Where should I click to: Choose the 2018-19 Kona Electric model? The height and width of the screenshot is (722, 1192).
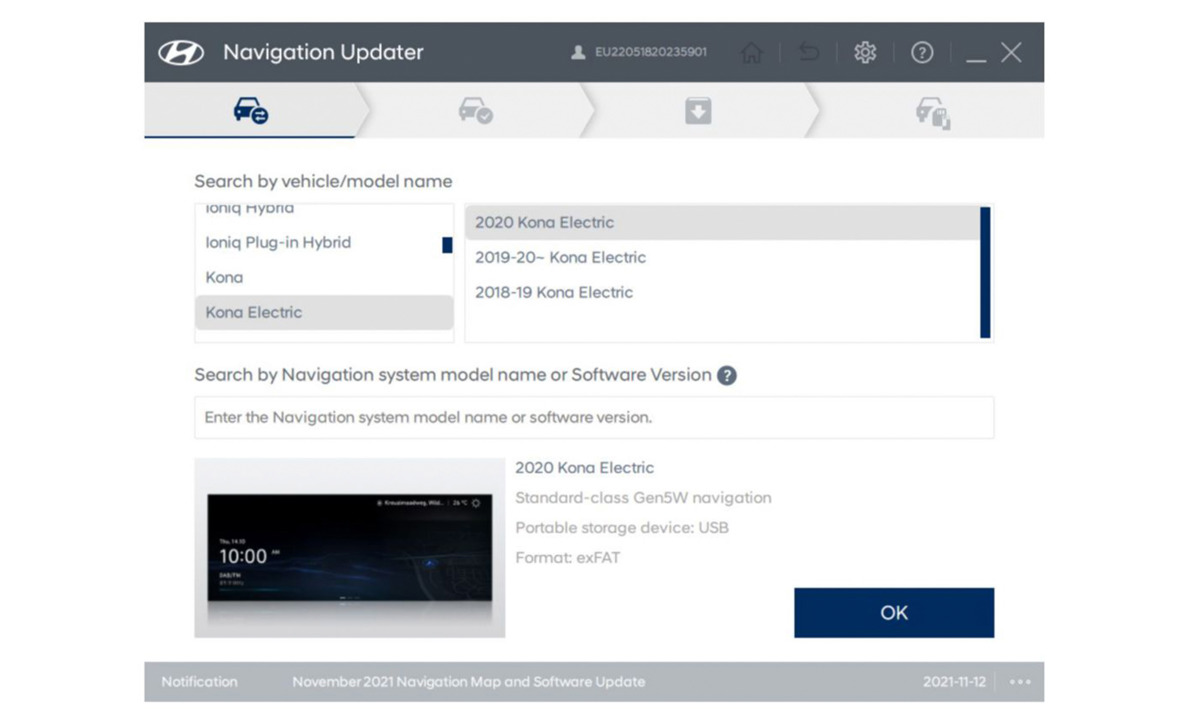pos(722,293)
